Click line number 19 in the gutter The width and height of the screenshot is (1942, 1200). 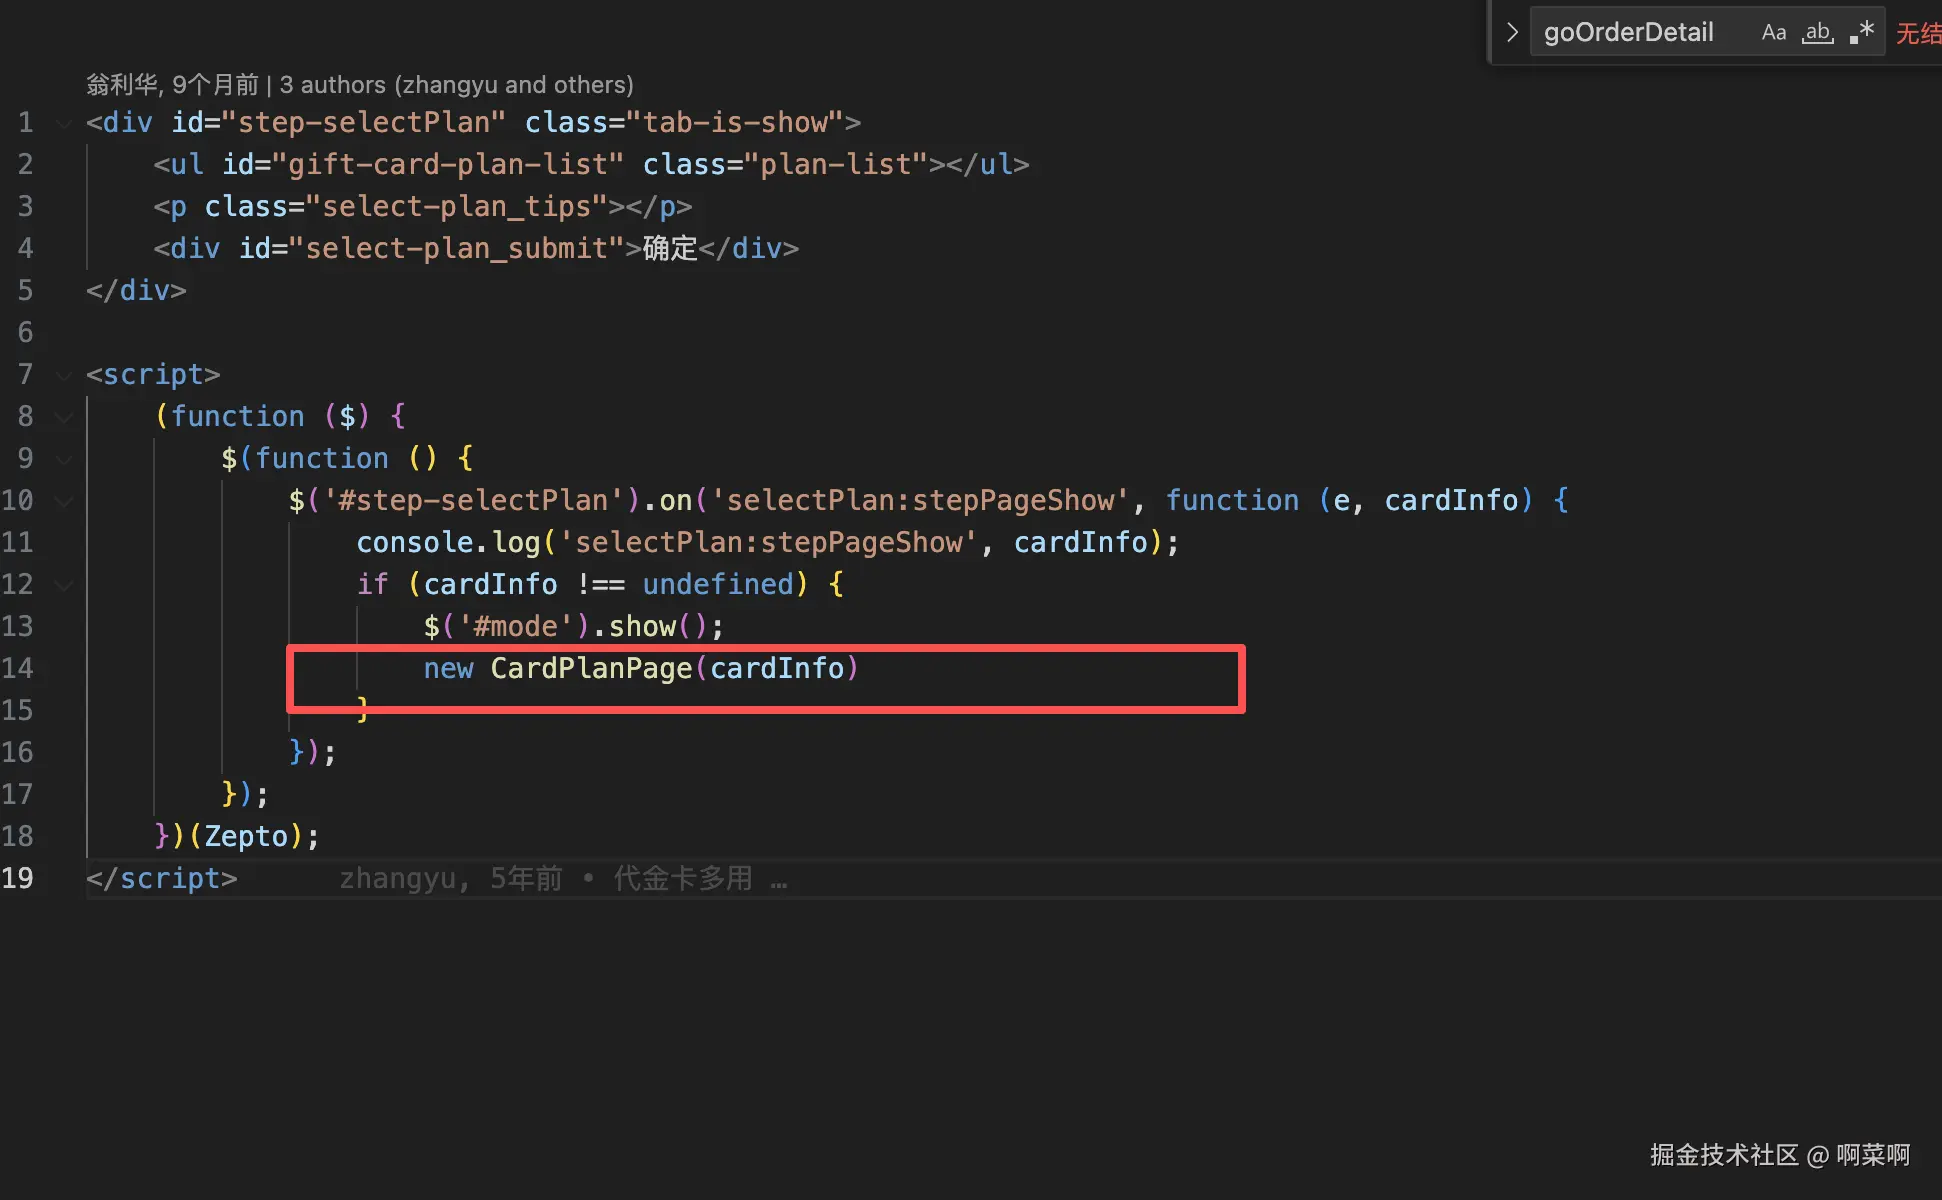coord(18,878)
